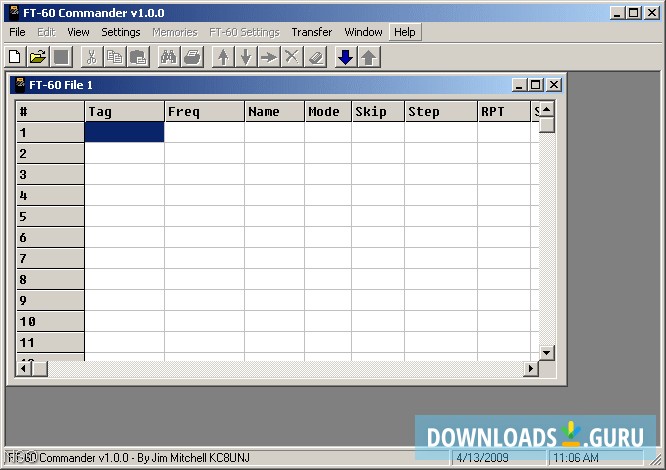
Task: Select row header 1
Action: pos(50,132)
